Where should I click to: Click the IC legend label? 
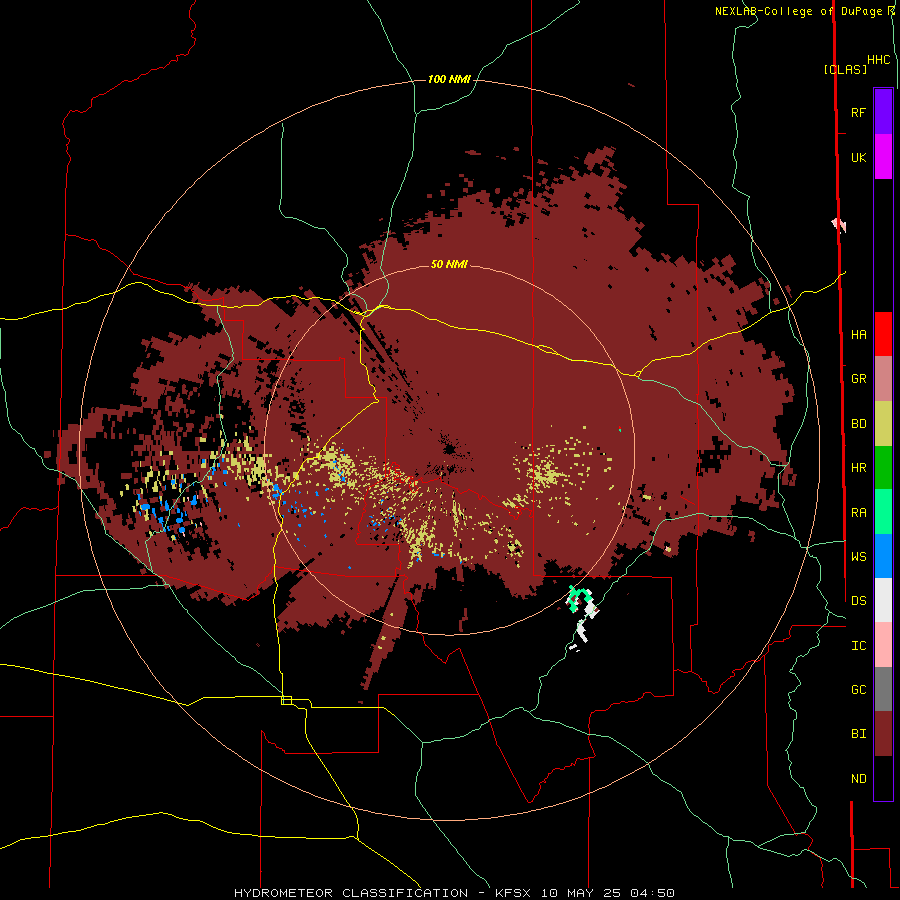coord(858,646)
